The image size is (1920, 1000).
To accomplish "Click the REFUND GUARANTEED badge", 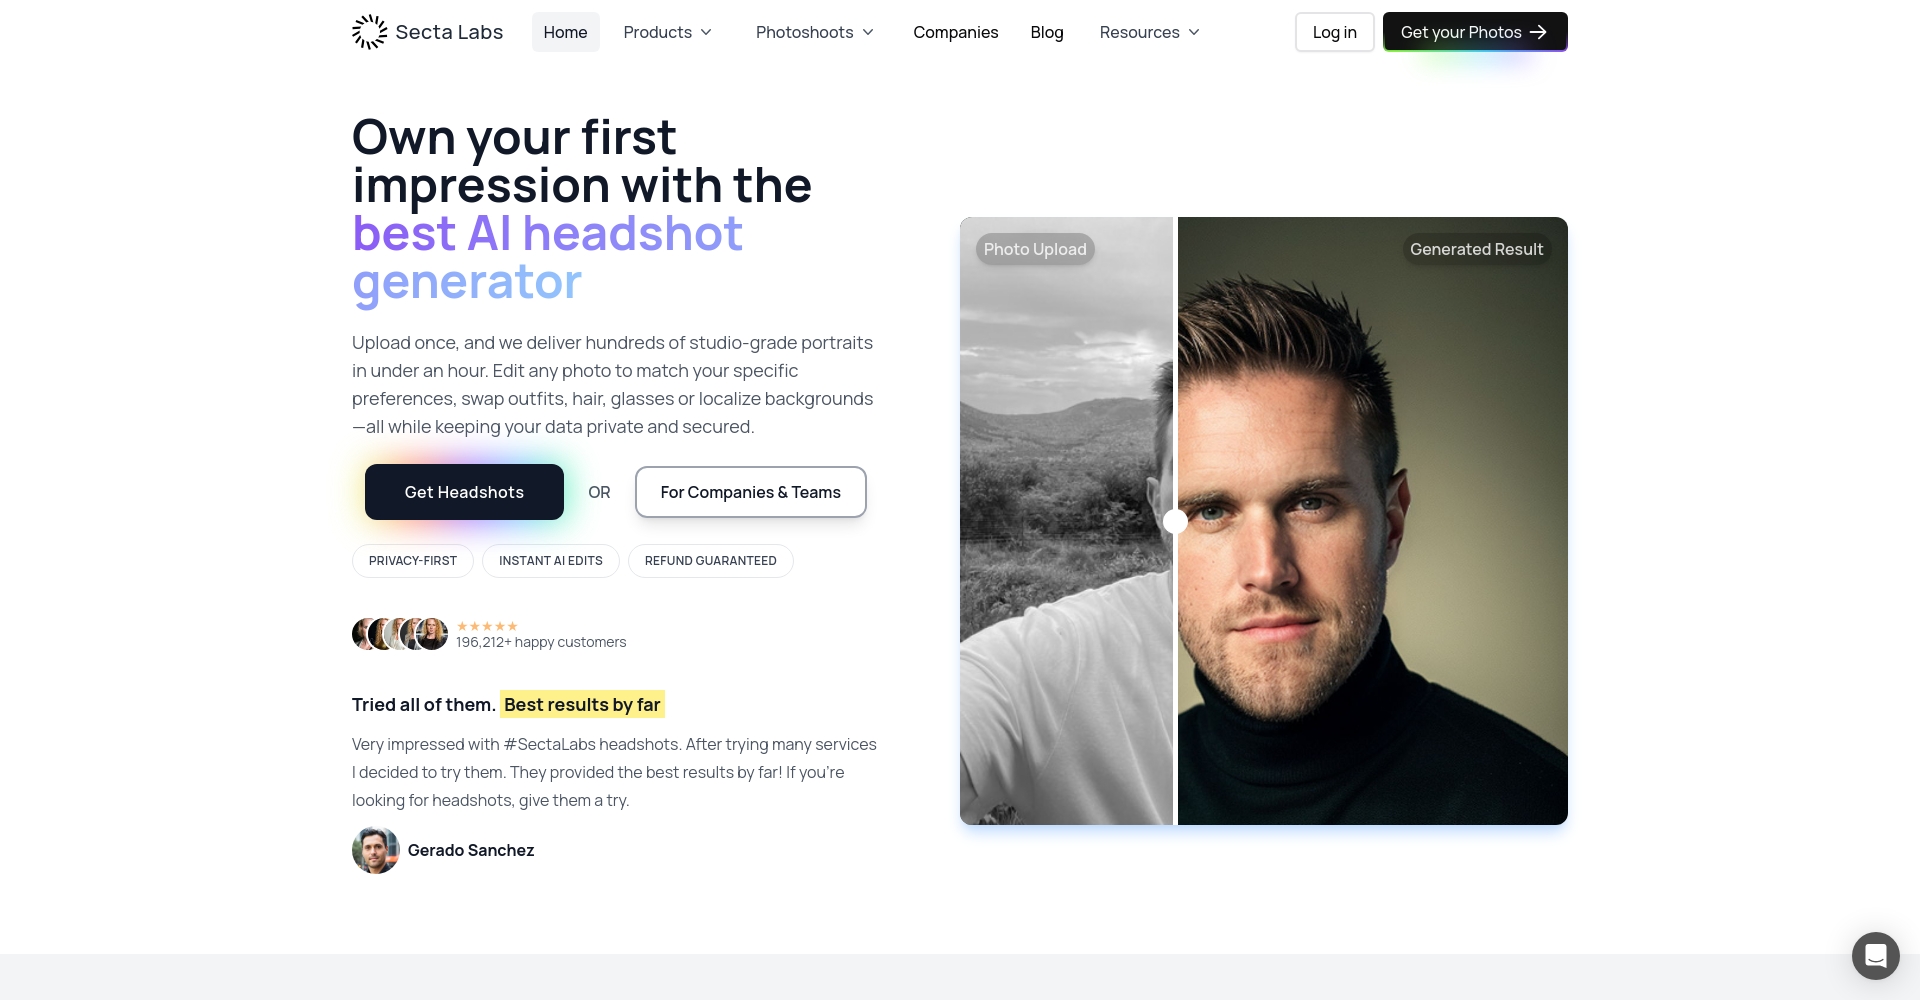I will click(710, 561).
